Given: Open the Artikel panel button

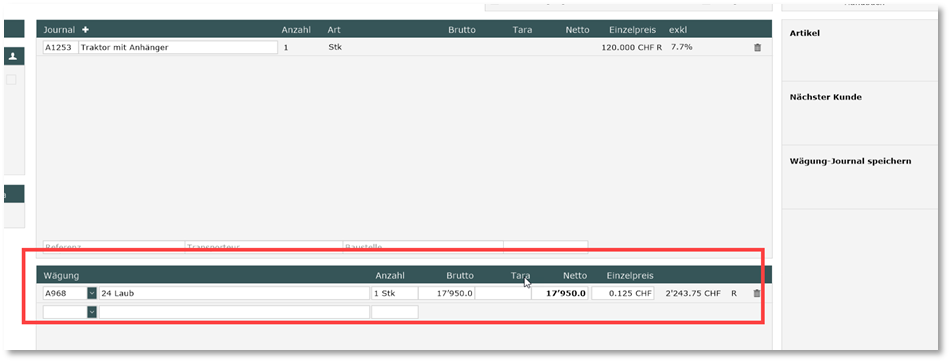Looking at the screenshot, I should (859, 51).
